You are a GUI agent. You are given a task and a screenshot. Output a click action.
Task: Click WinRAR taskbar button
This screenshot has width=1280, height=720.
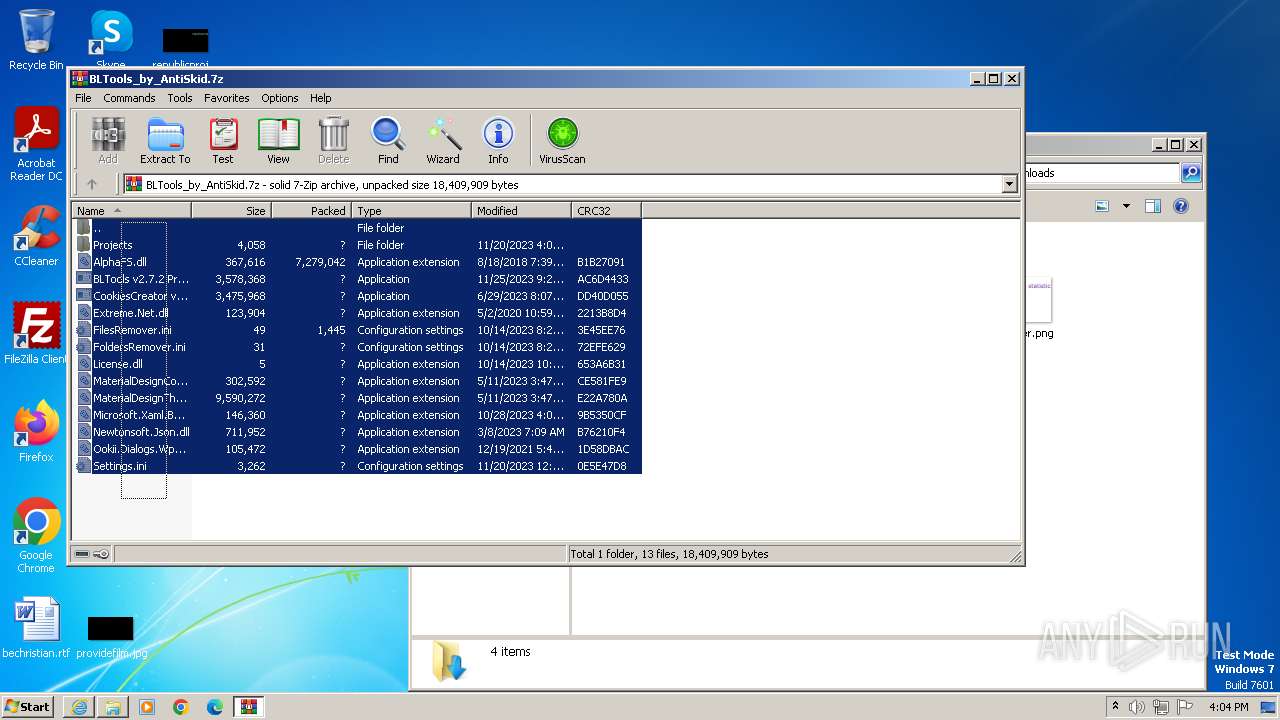[x=248, y=707]
